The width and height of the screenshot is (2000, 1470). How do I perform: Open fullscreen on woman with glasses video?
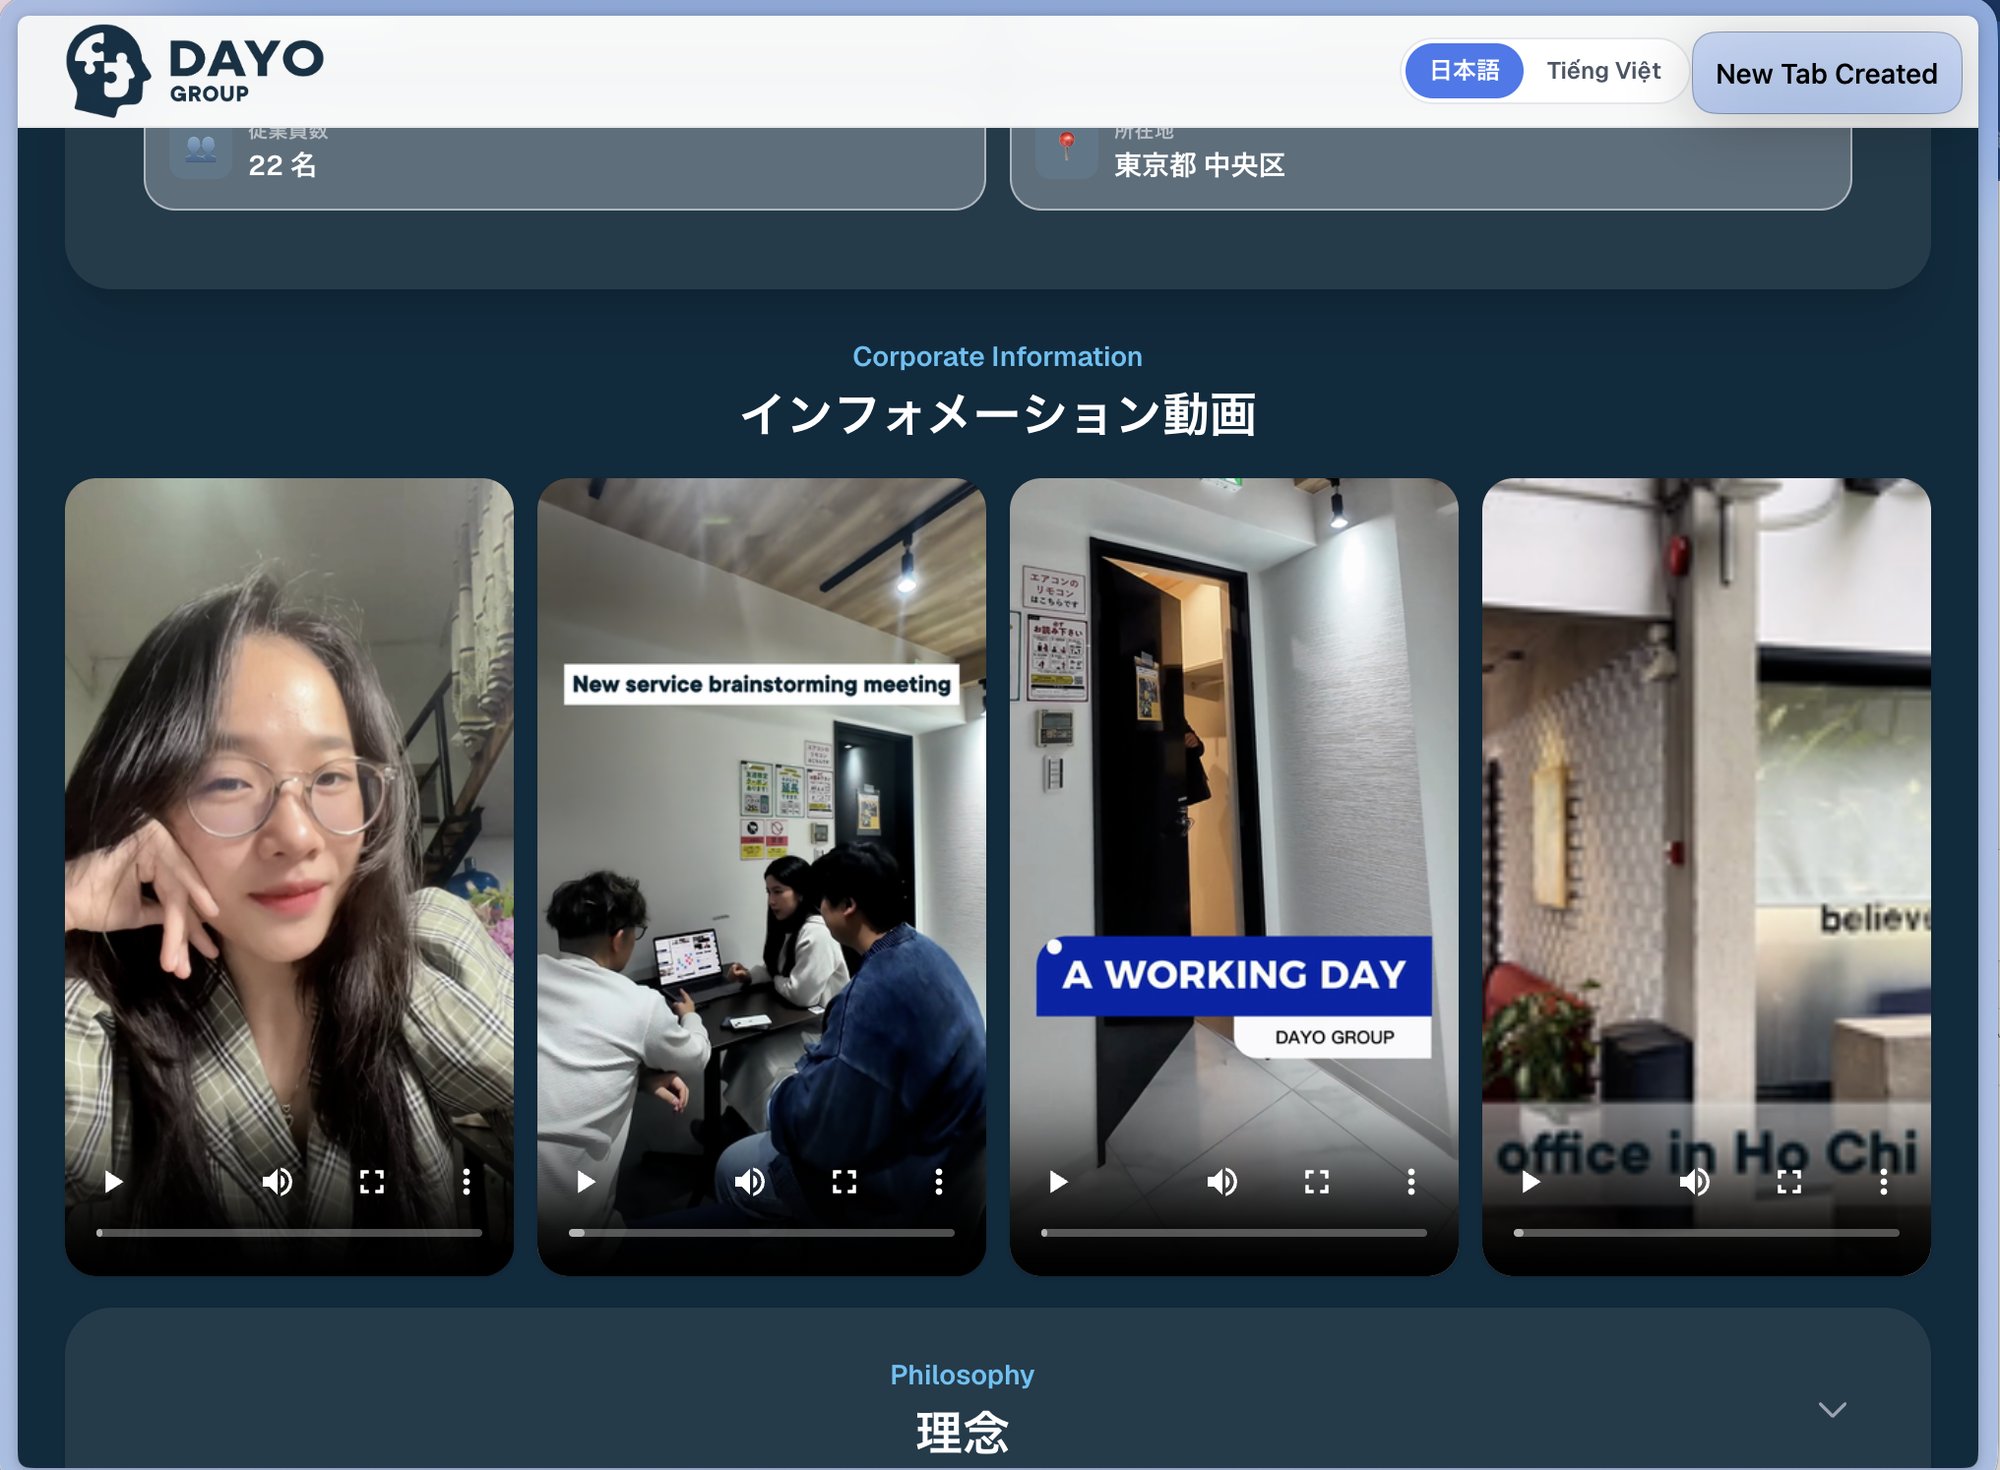[372, 1182]
